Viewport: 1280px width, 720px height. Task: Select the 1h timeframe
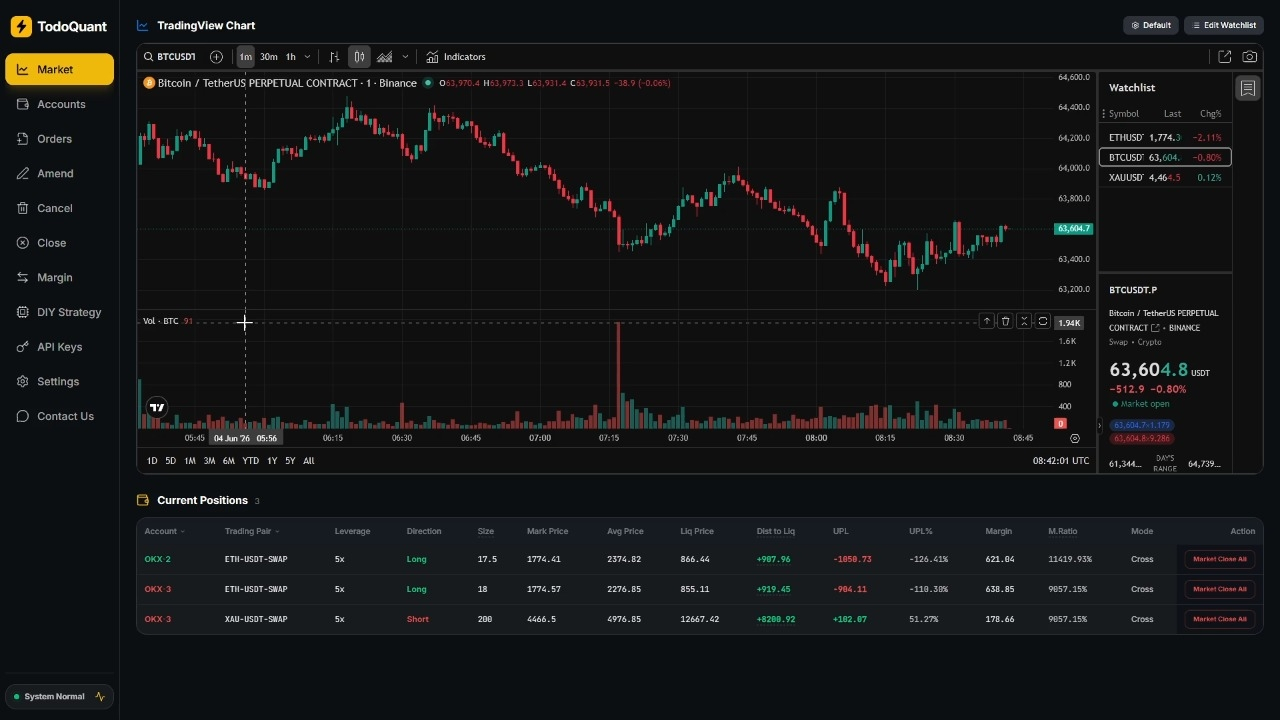[x=290, y=57]
